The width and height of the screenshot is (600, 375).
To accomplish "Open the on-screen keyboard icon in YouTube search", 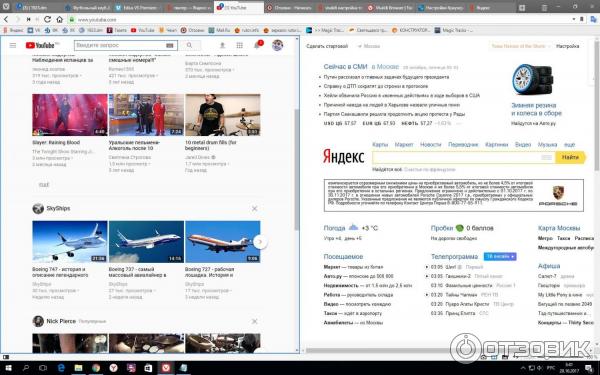I will 170,45.
